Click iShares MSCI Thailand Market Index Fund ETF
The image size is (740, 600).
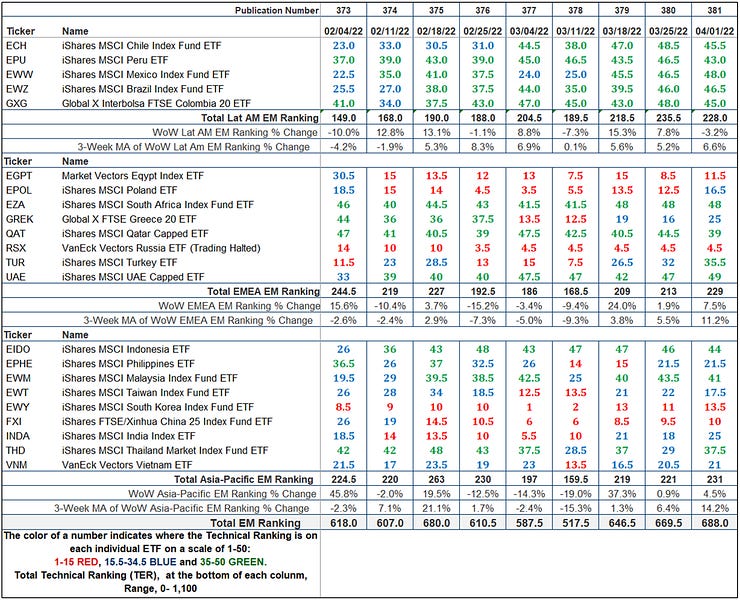[165, 450]
